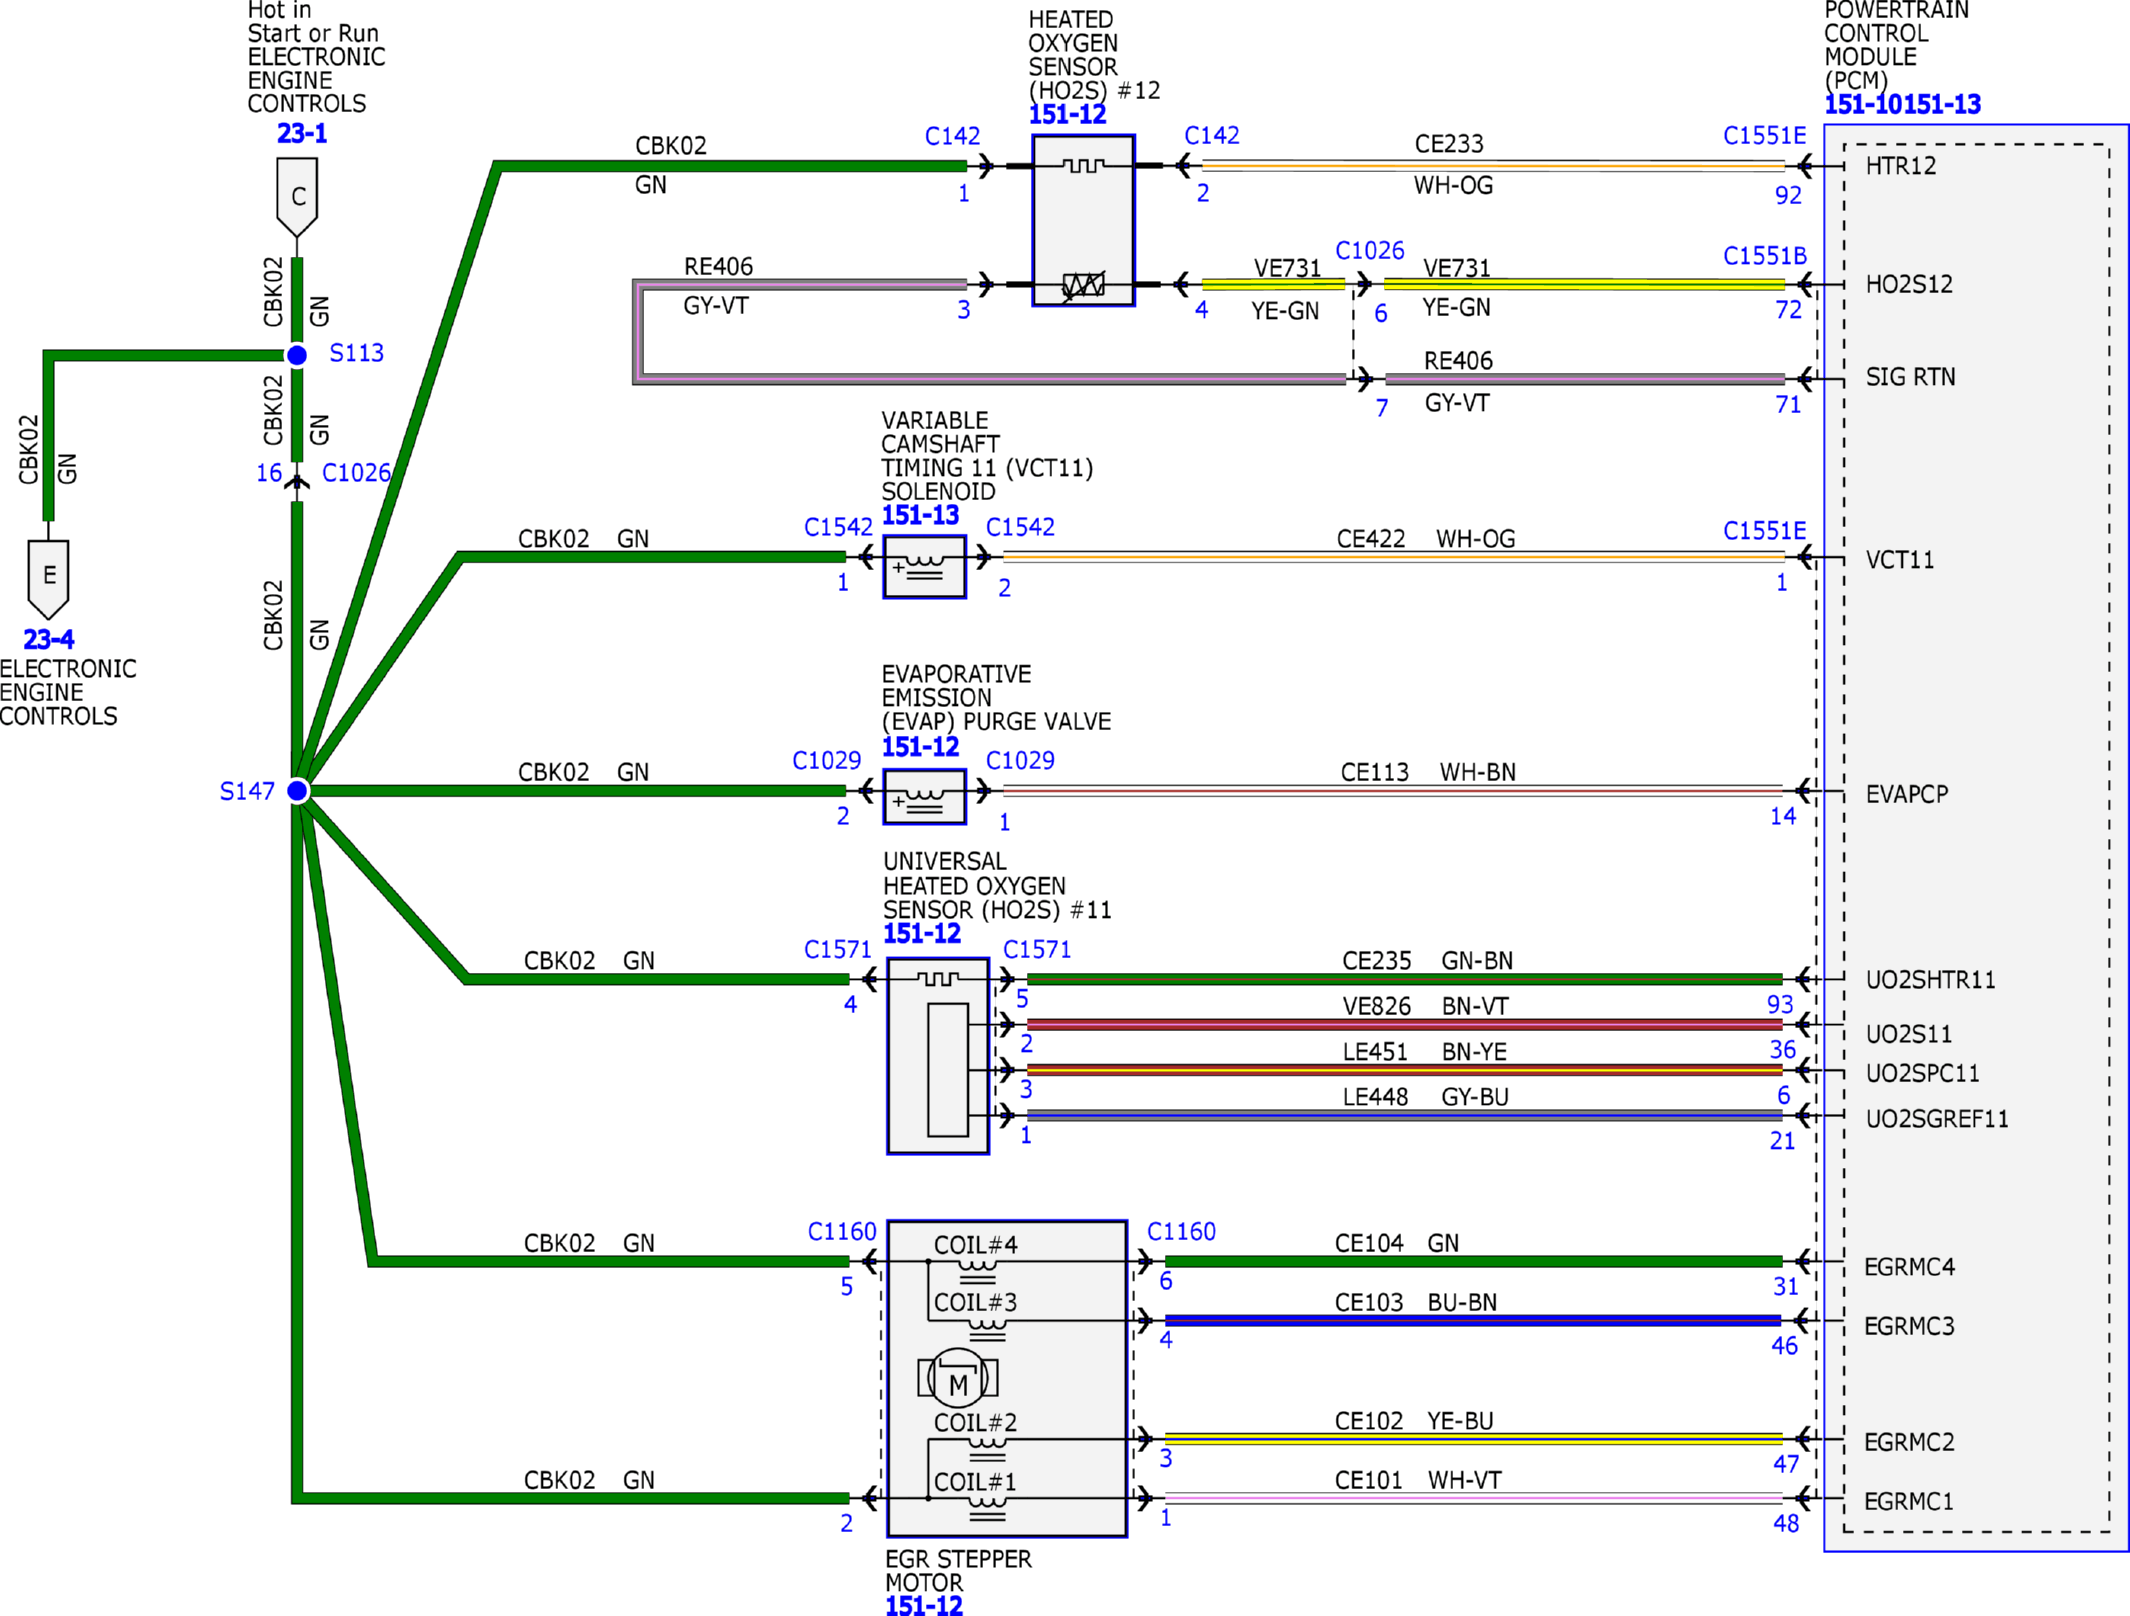The width and height of the screenshot is (2130, 1616).
Task: Click the heater element symbol in HO2S #12
Action: click(1083, 165)
